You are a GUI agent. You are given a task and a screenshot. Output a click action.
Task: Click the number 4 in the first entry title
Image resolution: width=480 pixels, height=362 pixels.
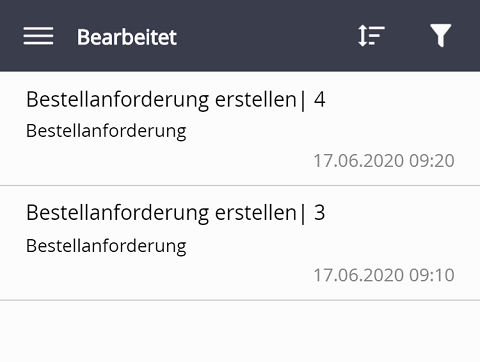319,99
